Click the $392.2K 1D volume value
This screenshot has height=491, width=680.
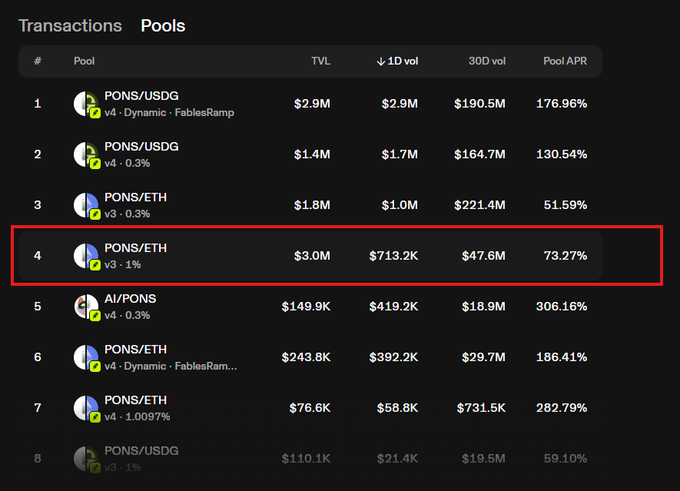click(394, 357)
